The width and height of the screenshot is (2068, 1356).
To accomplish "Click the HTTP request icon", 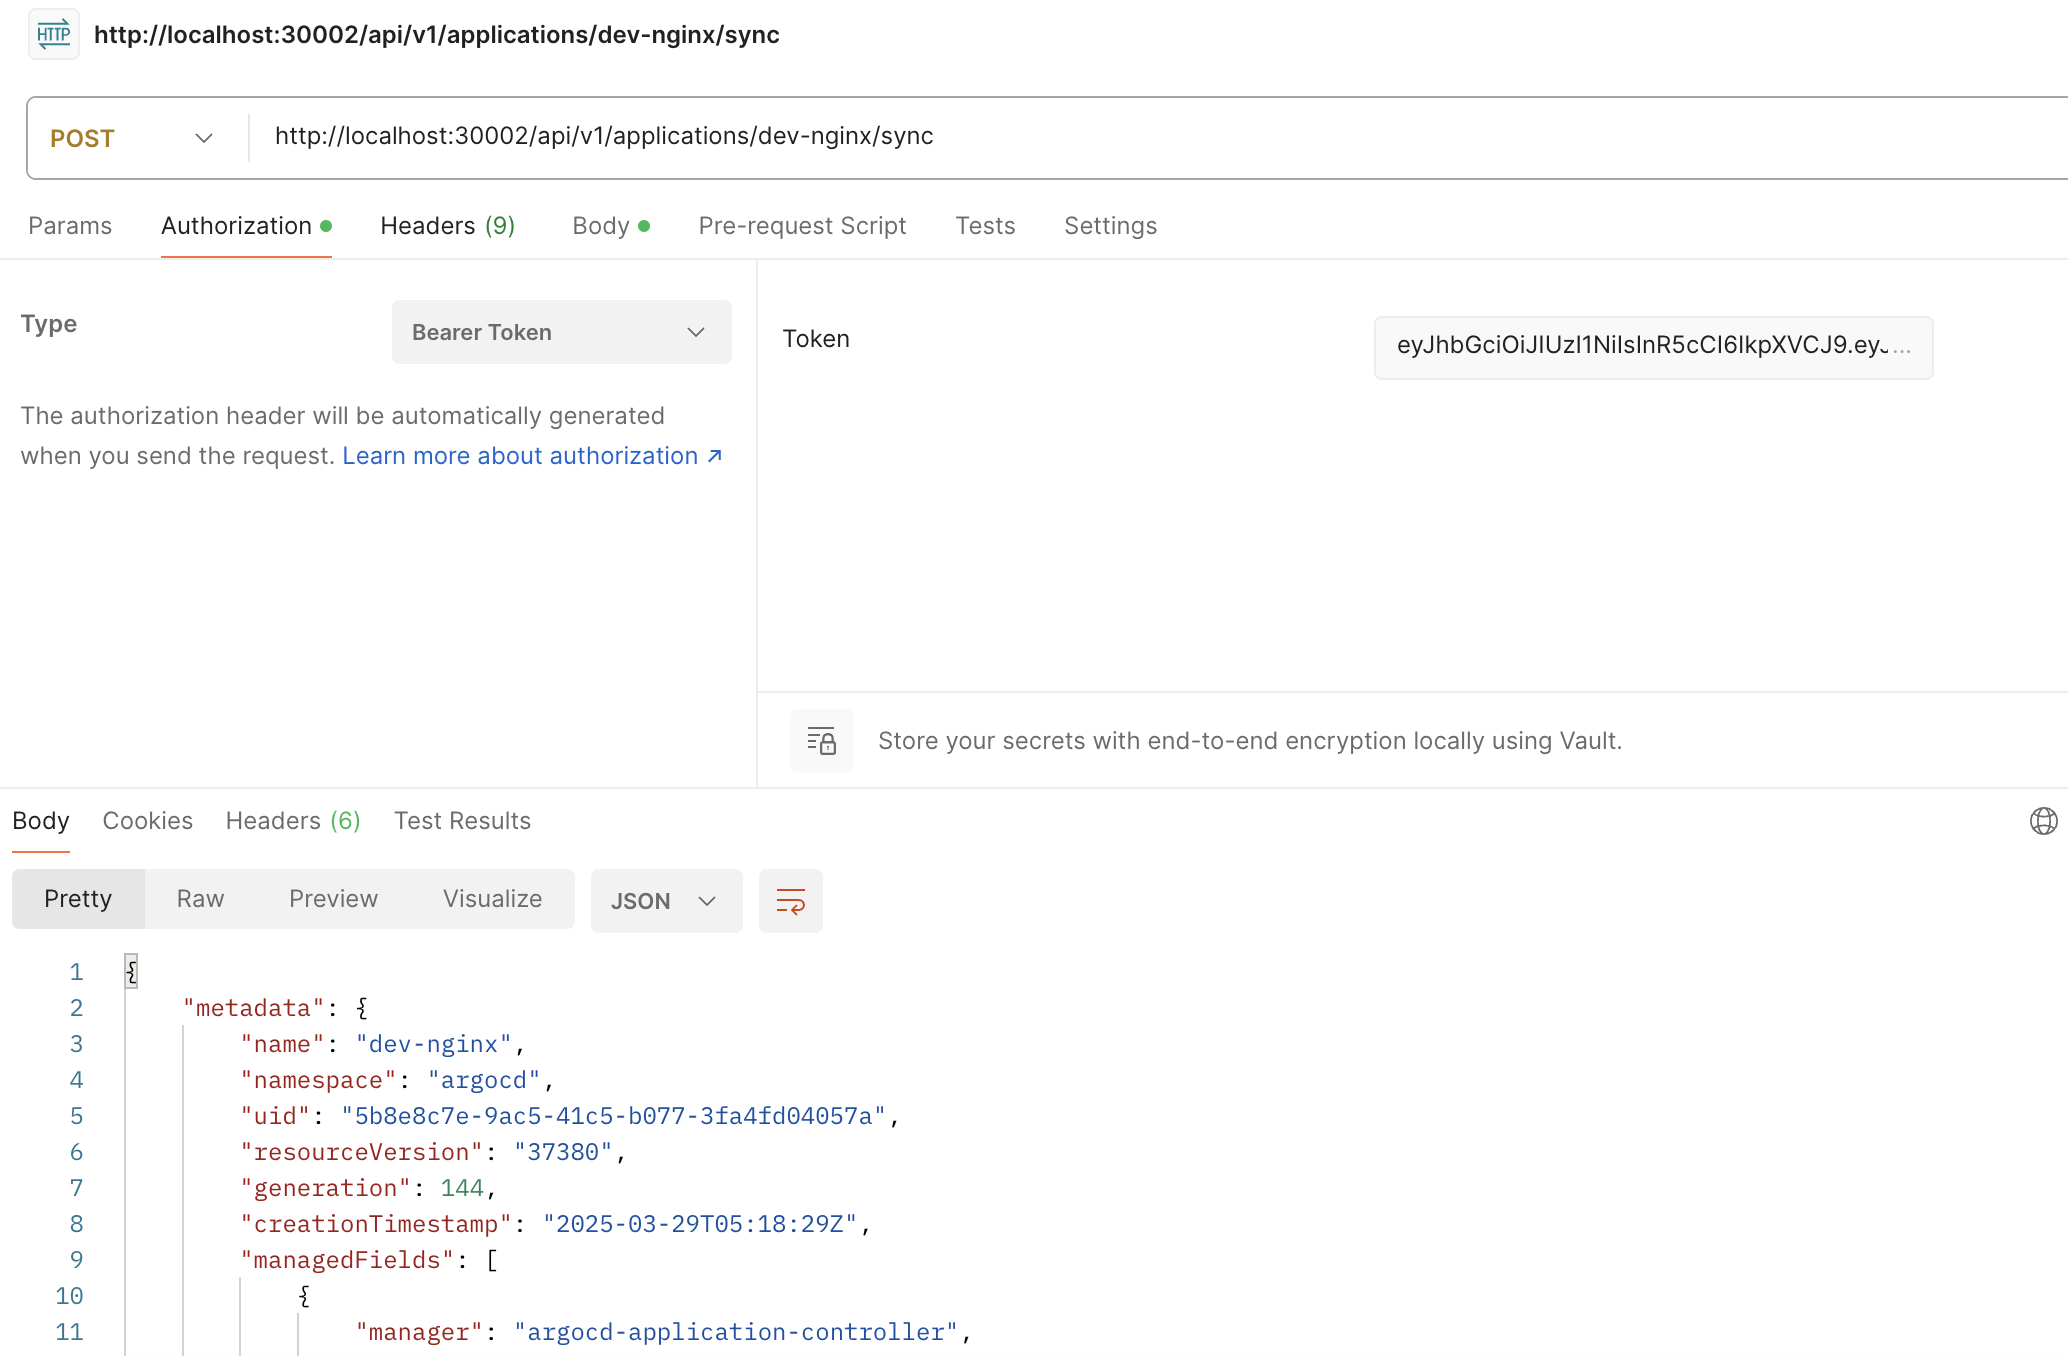I will coord(53,35).
